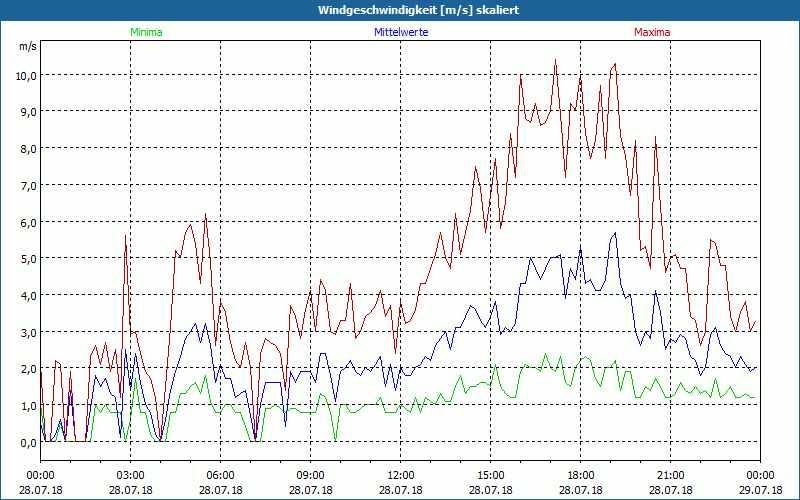Image resolution: width=800 pixels, height=500 pixels.
Task: Click the 1,0 y-axis value
Action: point(28,406)
